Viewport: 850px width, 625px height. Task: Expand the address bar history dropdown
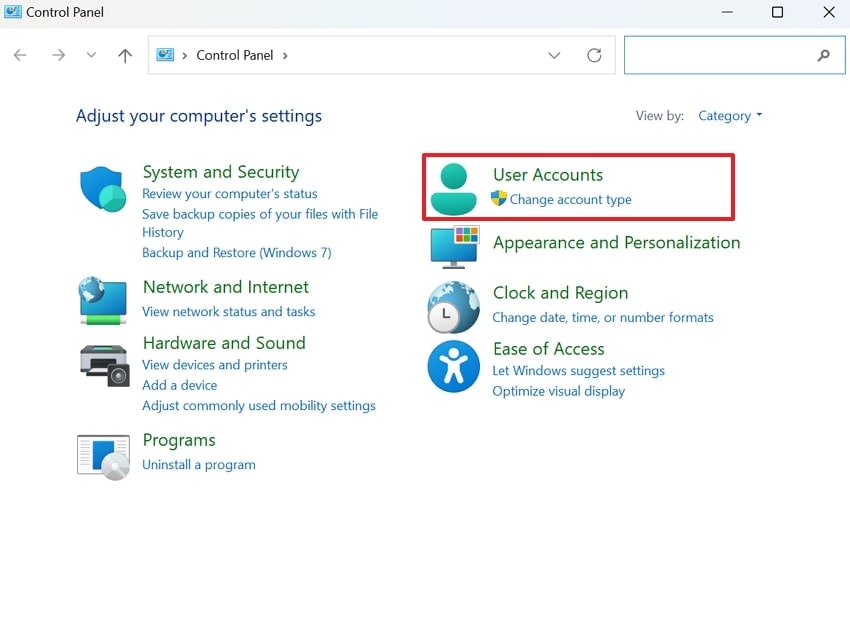(x=553, y=55)
